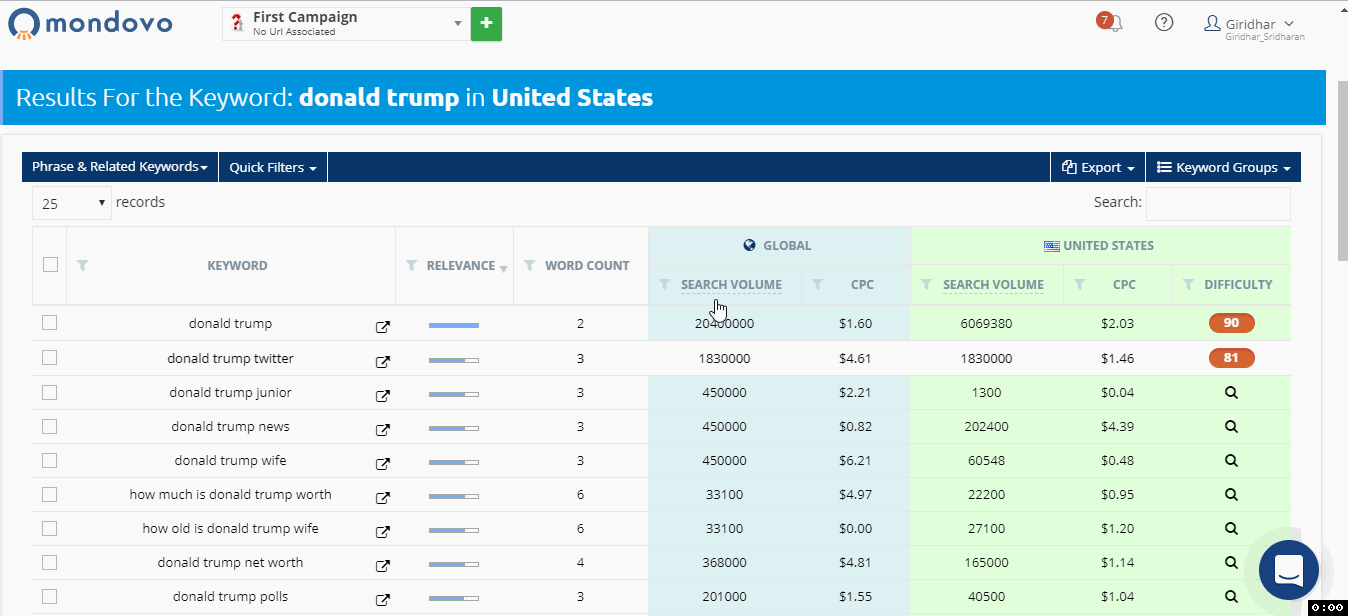
Task: Toggle the select-all checkbox in table header
Action: [x=50, y=265]
